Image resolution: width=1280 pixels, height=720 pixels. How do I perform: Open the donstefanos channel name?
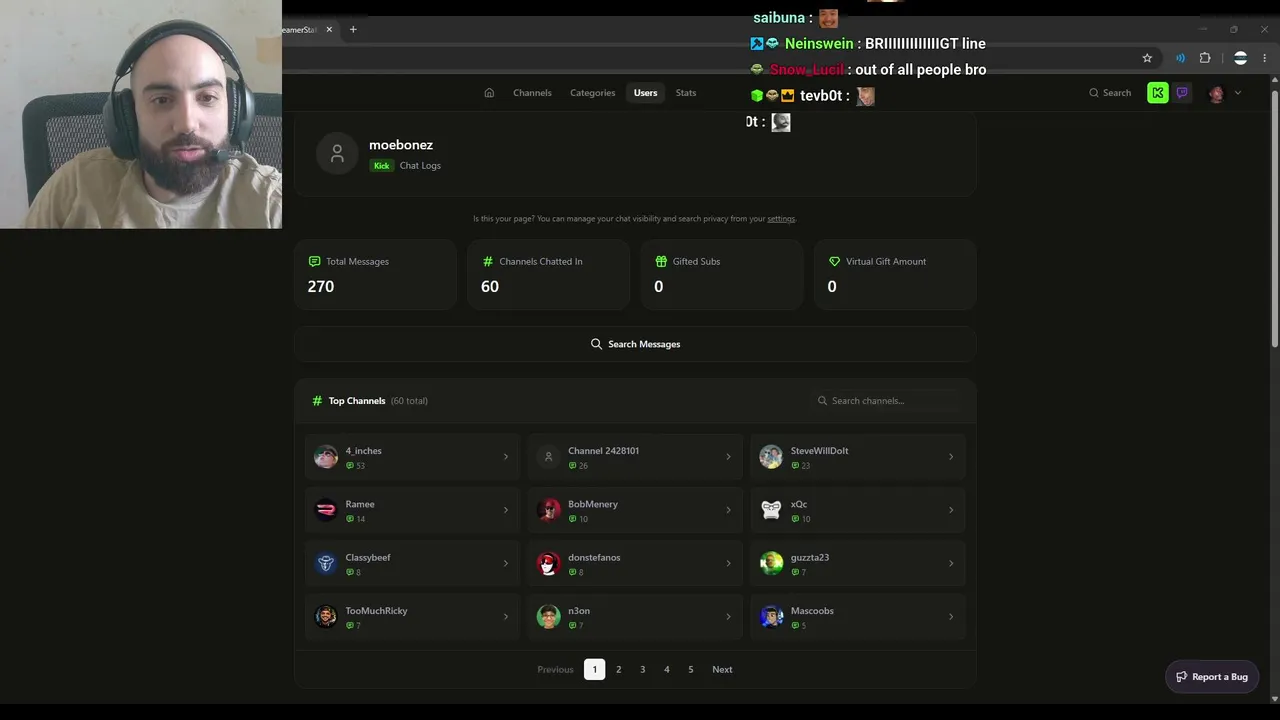pyautogui.click(x=594, y=558)
